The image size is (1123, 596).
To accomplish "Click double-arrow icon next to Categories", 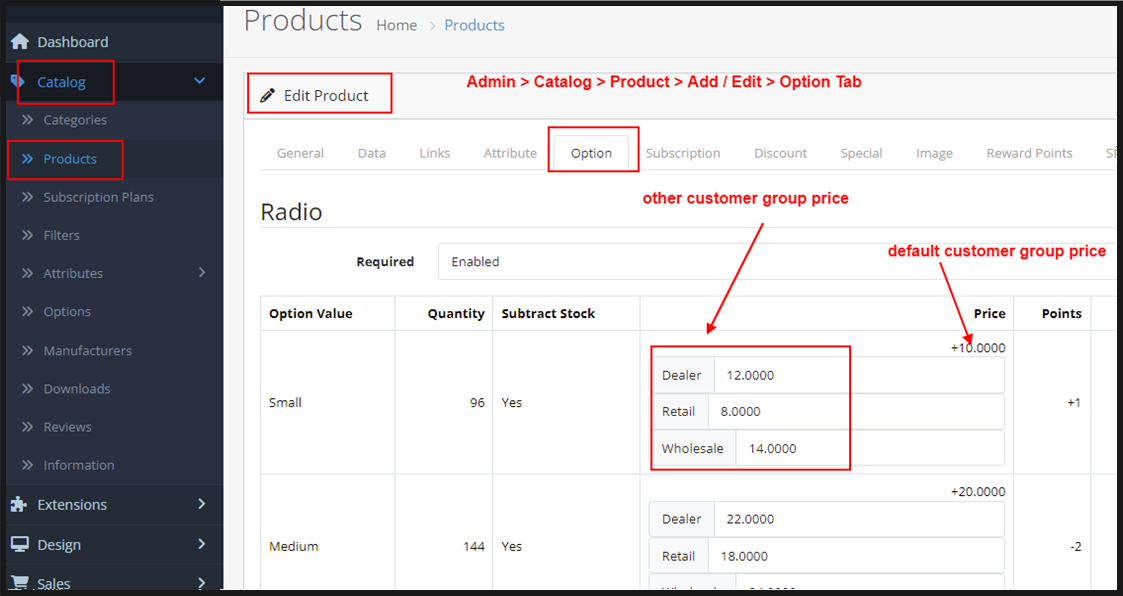I will [x=27, y=120].
